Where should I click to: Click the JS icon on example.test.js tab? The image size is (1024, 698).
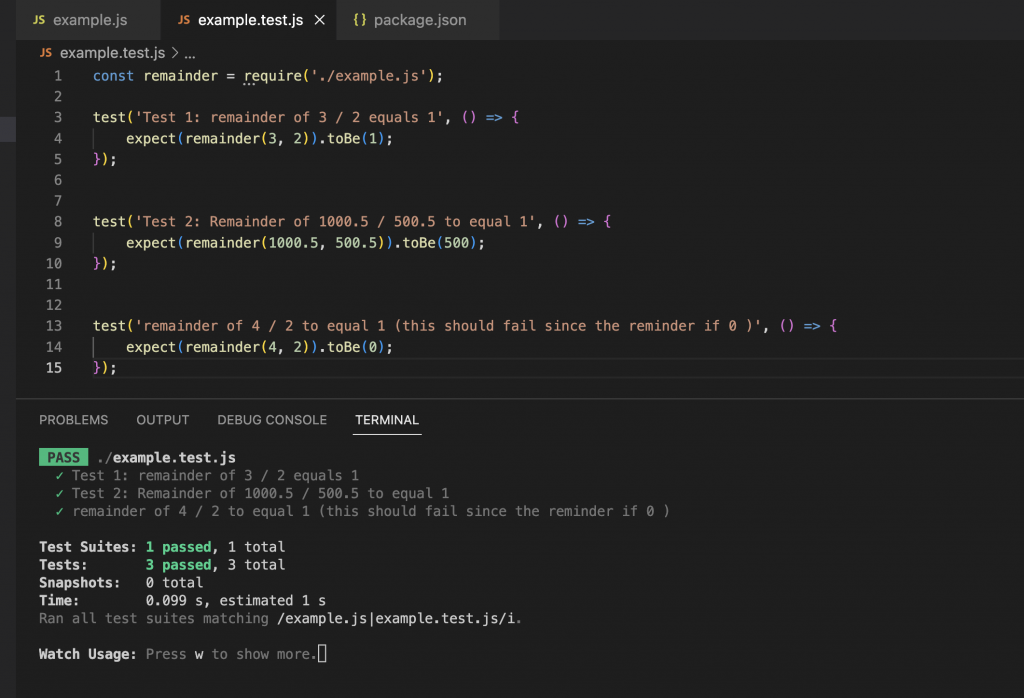[x=184, y=20]
